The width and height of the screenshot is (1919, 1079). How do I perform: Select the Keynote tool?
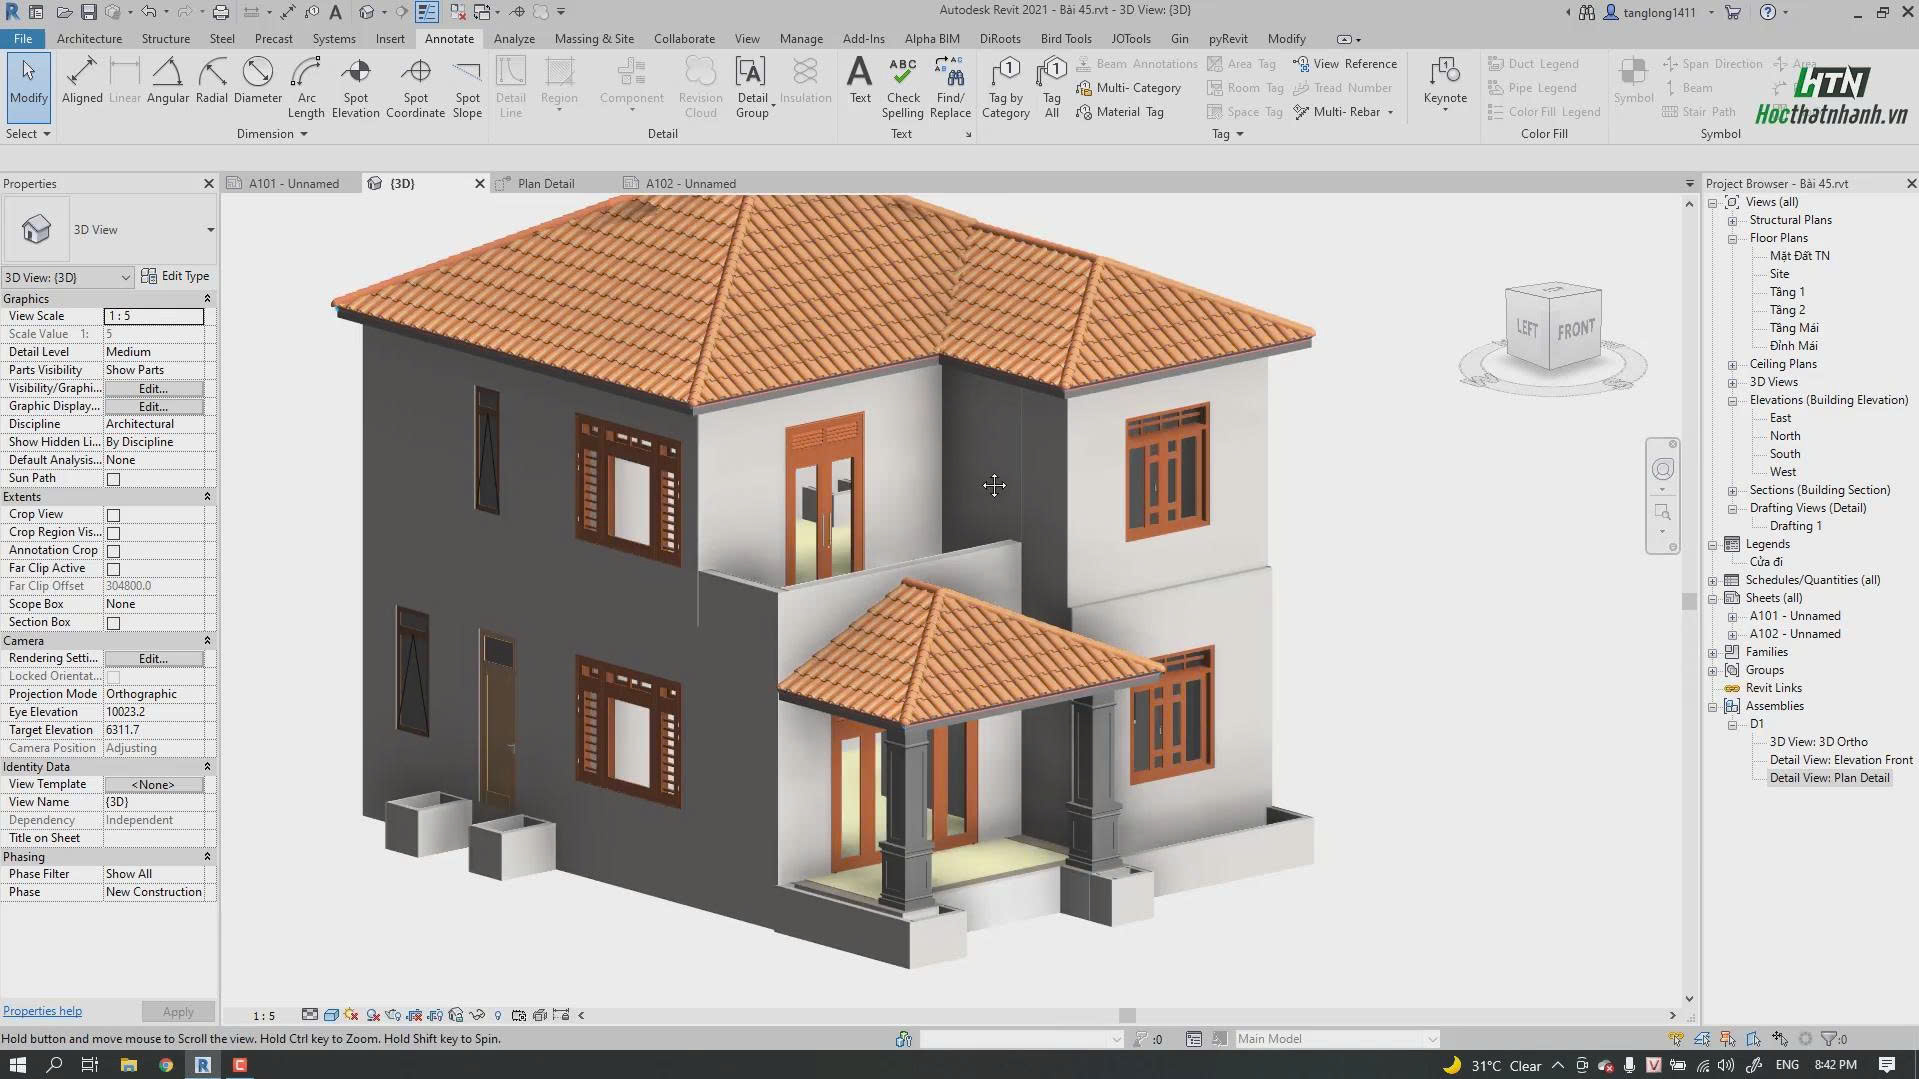pos(1445,82)
